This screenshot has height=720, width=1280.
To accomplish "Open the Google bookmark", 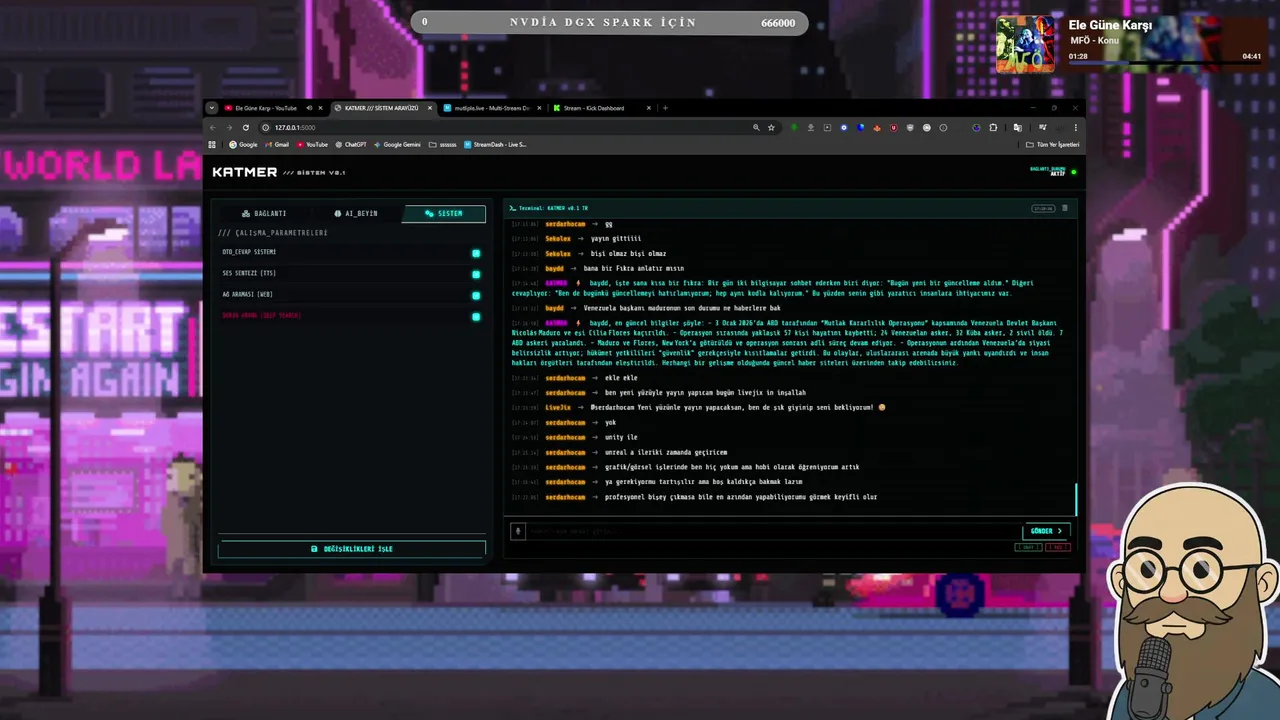I will pos(243,145).
